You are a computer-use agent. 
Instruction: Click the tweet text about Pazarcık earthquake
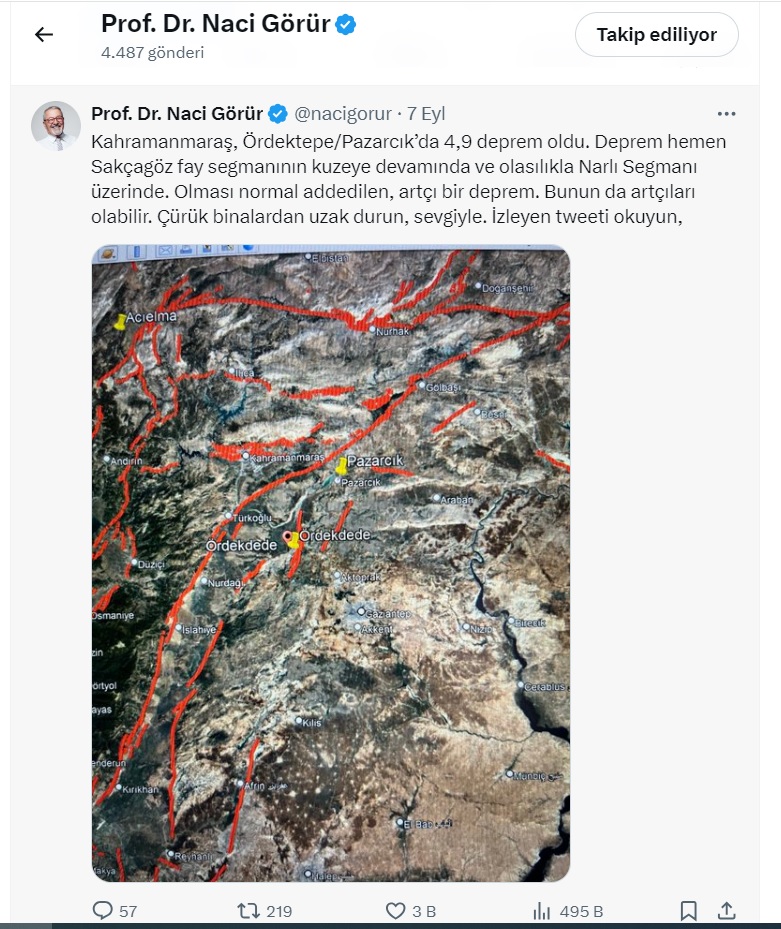[x=408, y=180]
